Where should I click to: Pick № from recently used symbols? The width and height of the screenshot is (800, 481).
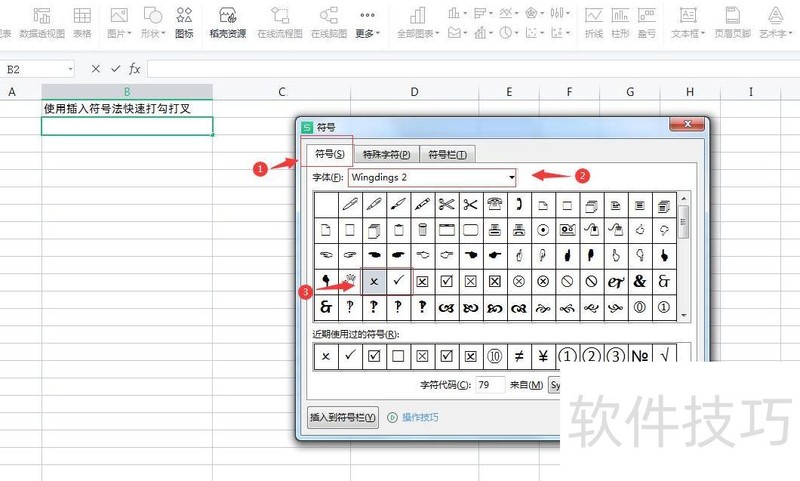point(640,355)
